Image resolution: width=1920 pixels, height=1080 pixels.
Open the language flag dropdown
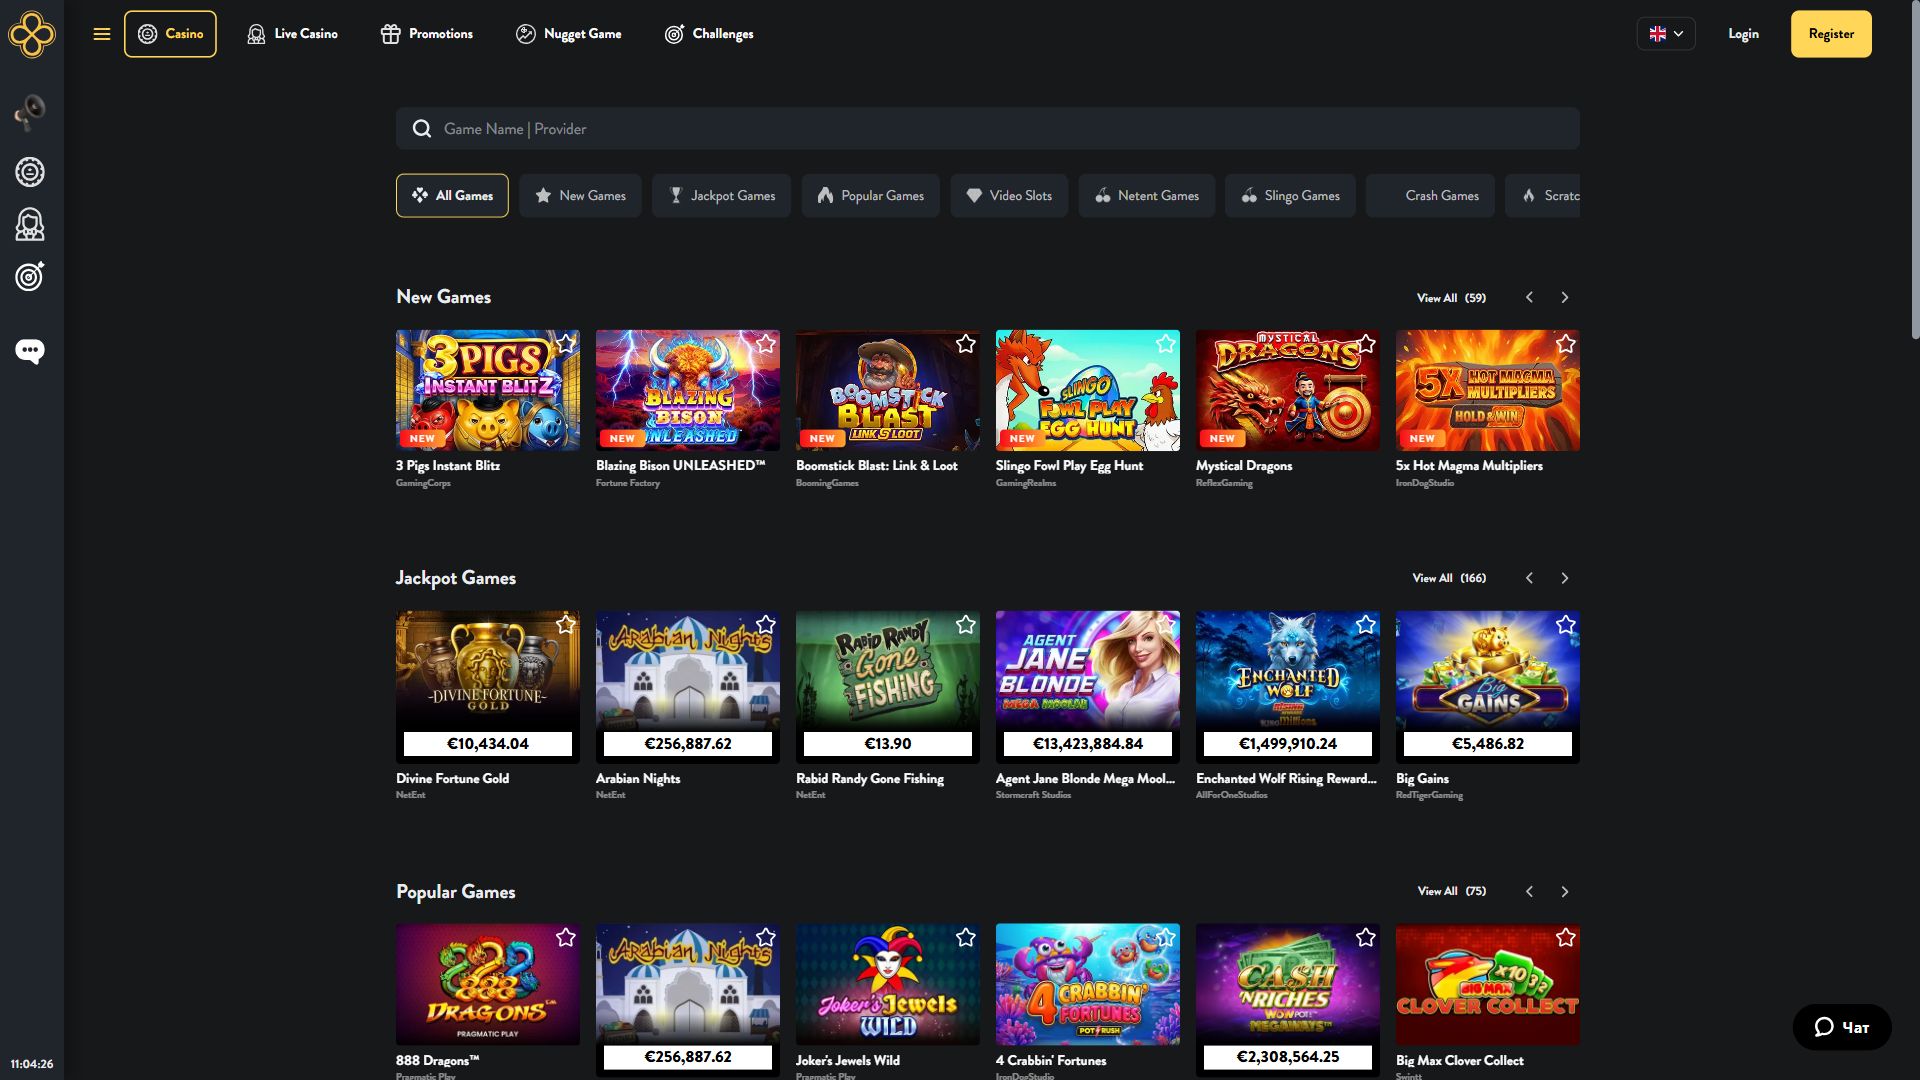pyautogui.click(x=1666, y=34)
